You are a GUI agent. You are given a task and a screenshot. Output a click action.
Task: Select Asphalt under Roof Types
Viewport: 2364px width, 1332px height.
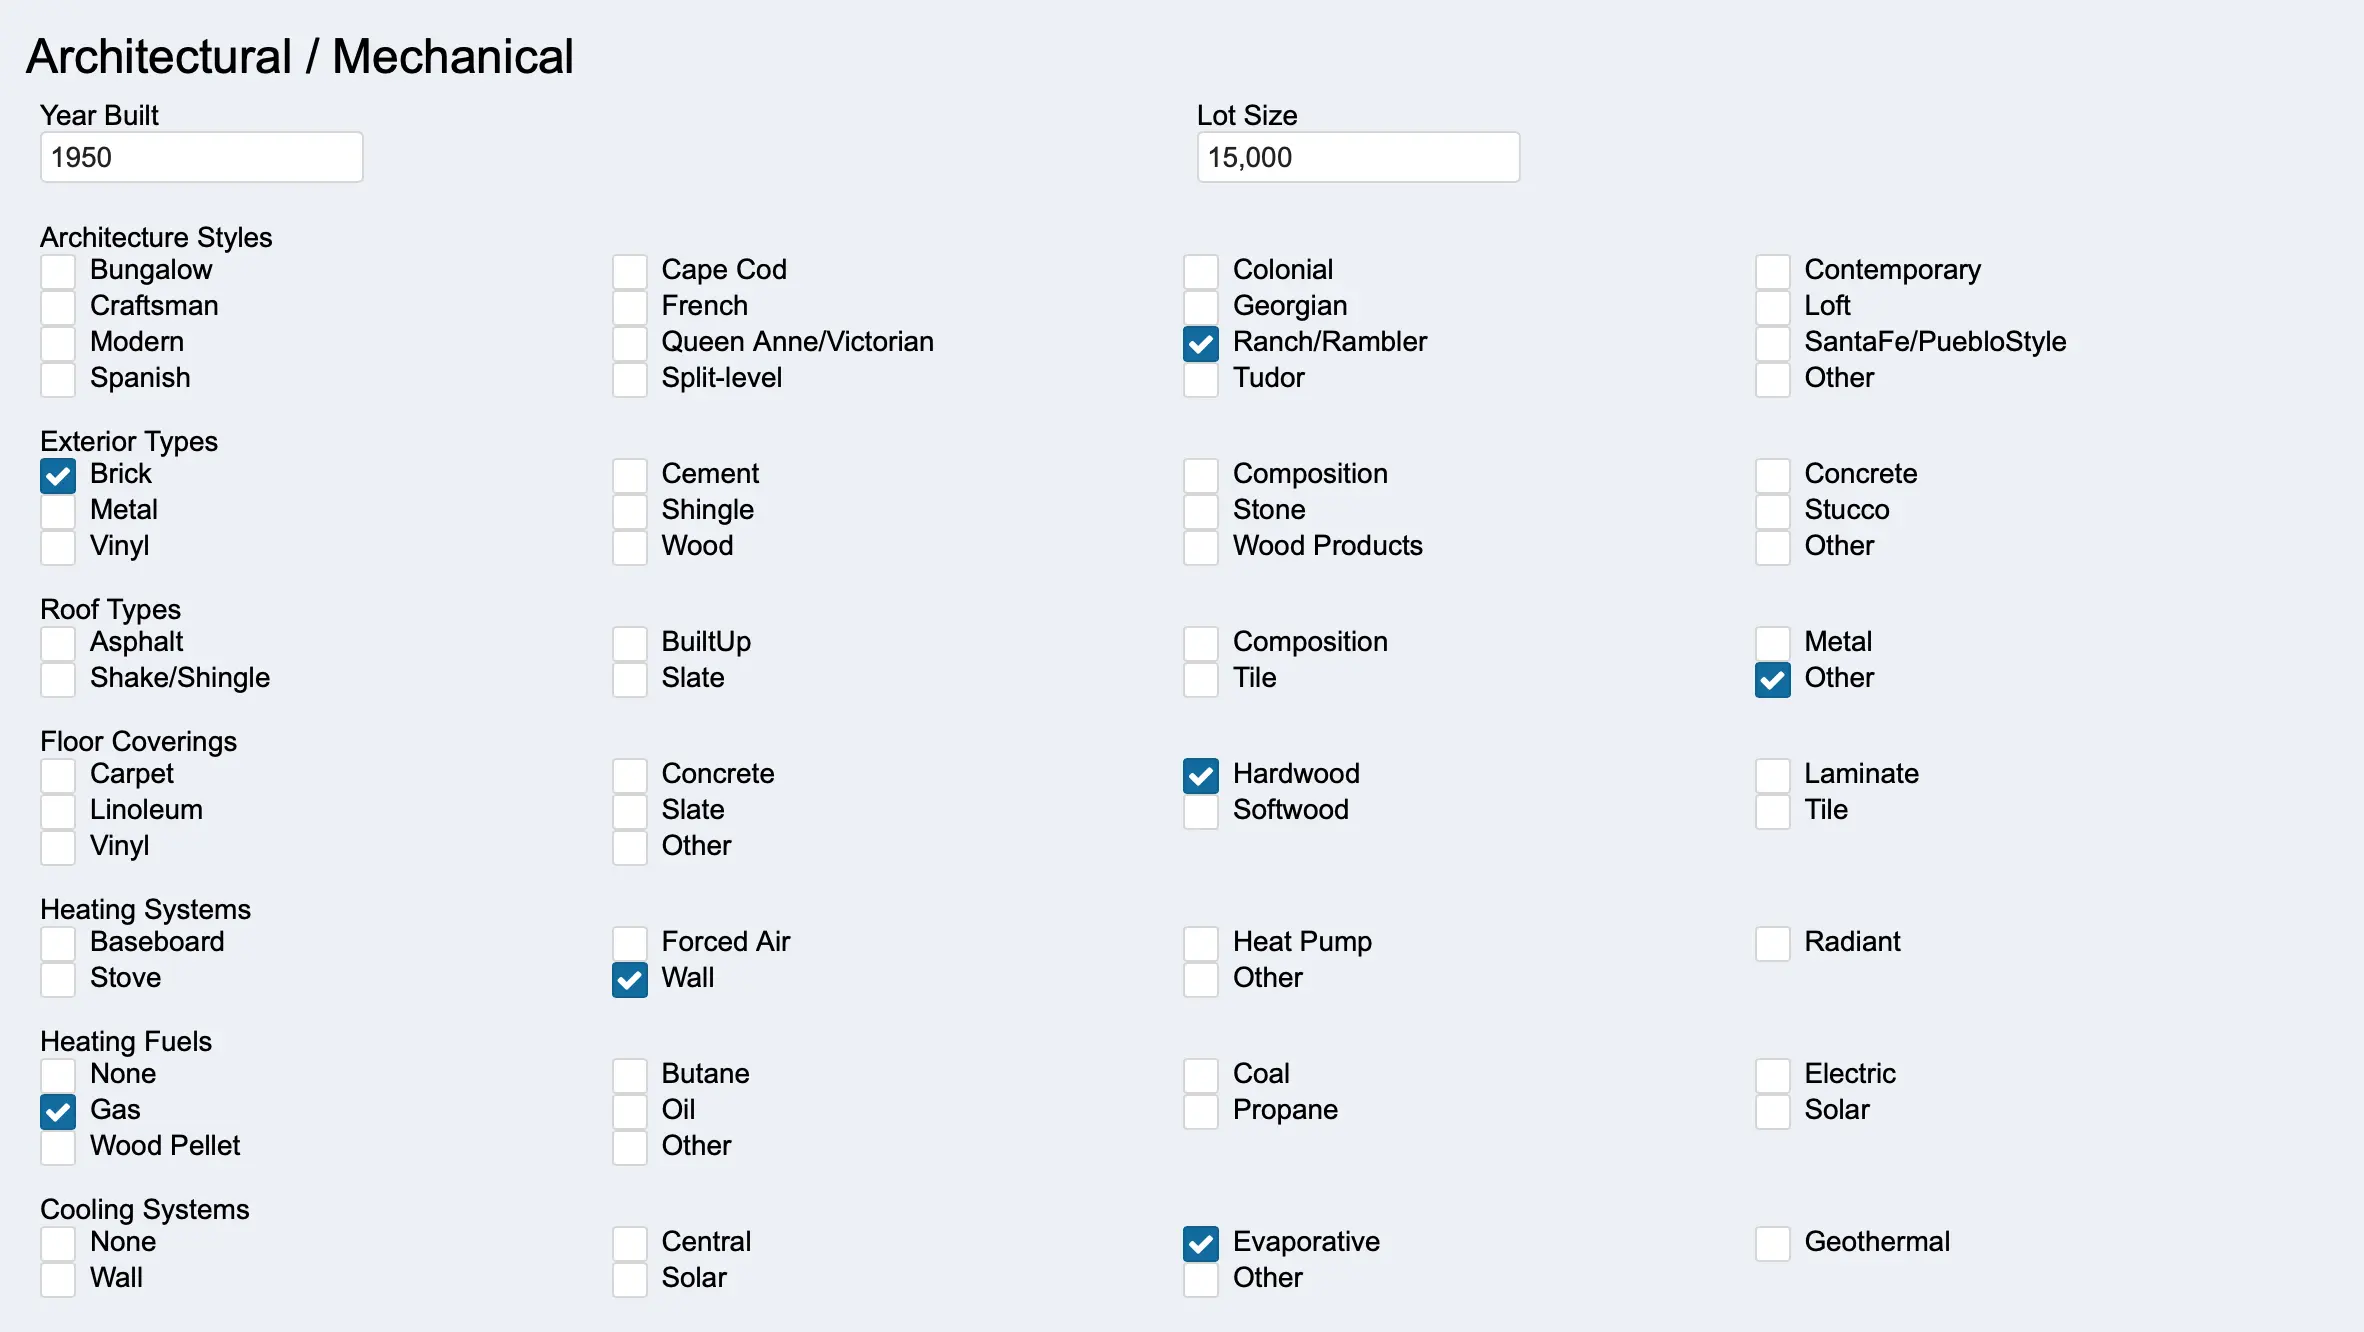coord(58,643)
